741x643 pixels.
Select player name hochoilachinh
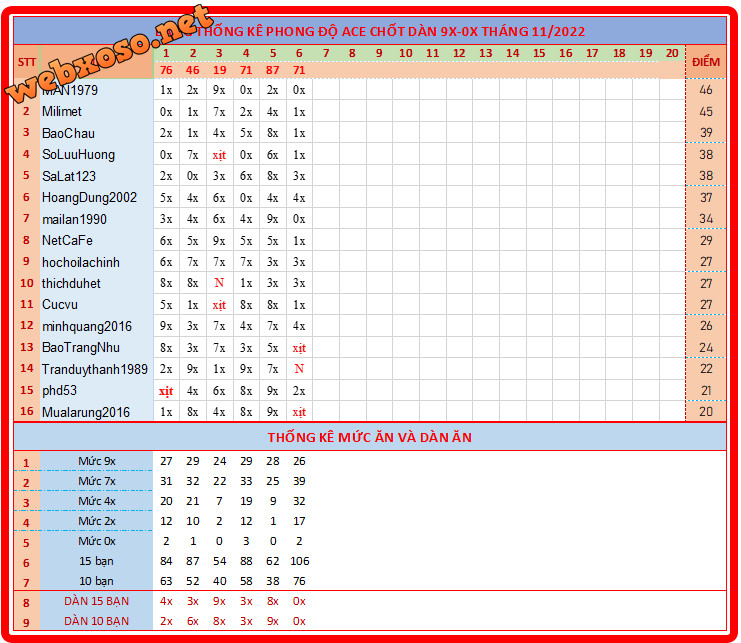coord(81,262)
